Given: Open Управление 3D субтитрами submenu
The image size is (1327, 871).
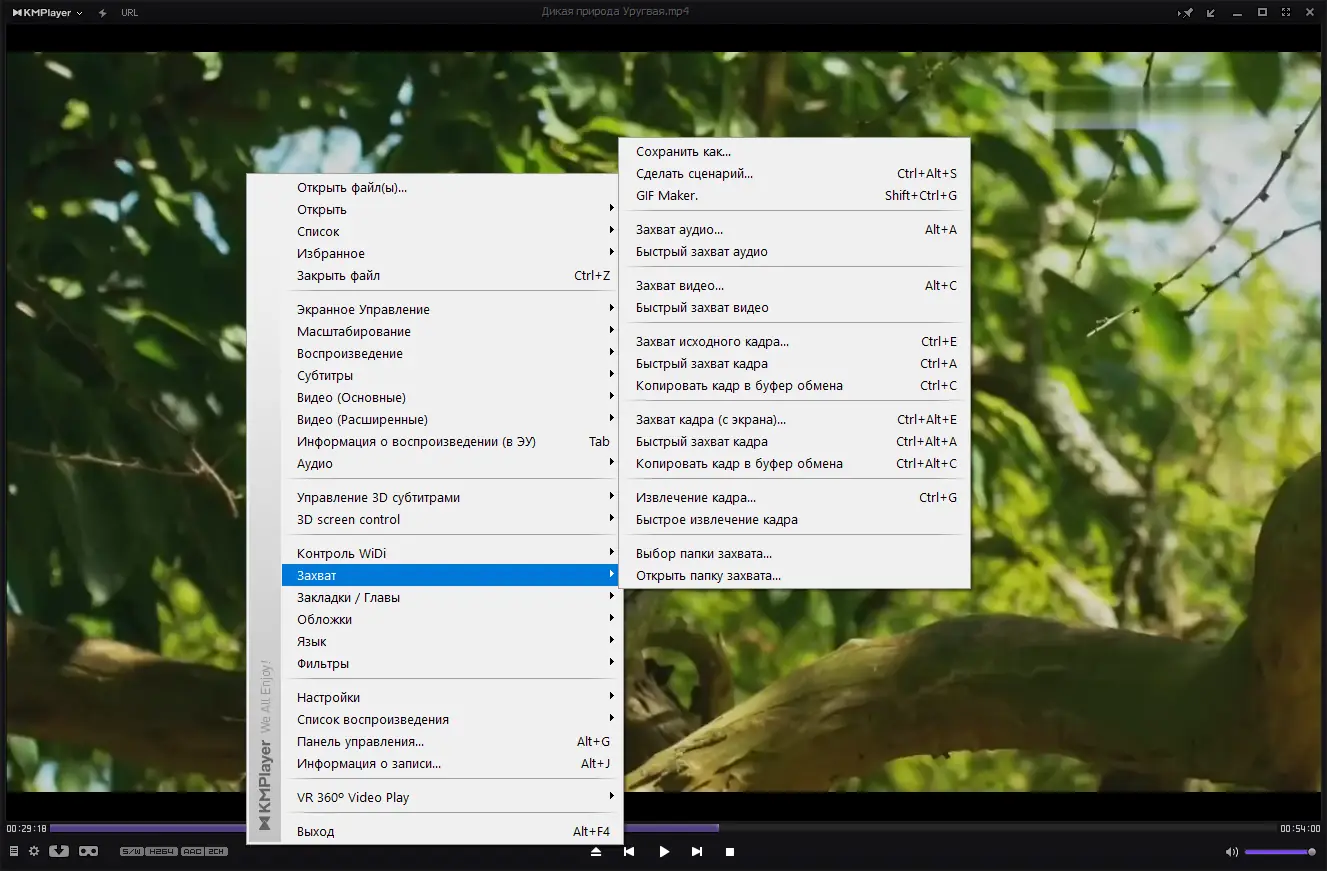Looking at the screenshot, I should click(448, 498).
